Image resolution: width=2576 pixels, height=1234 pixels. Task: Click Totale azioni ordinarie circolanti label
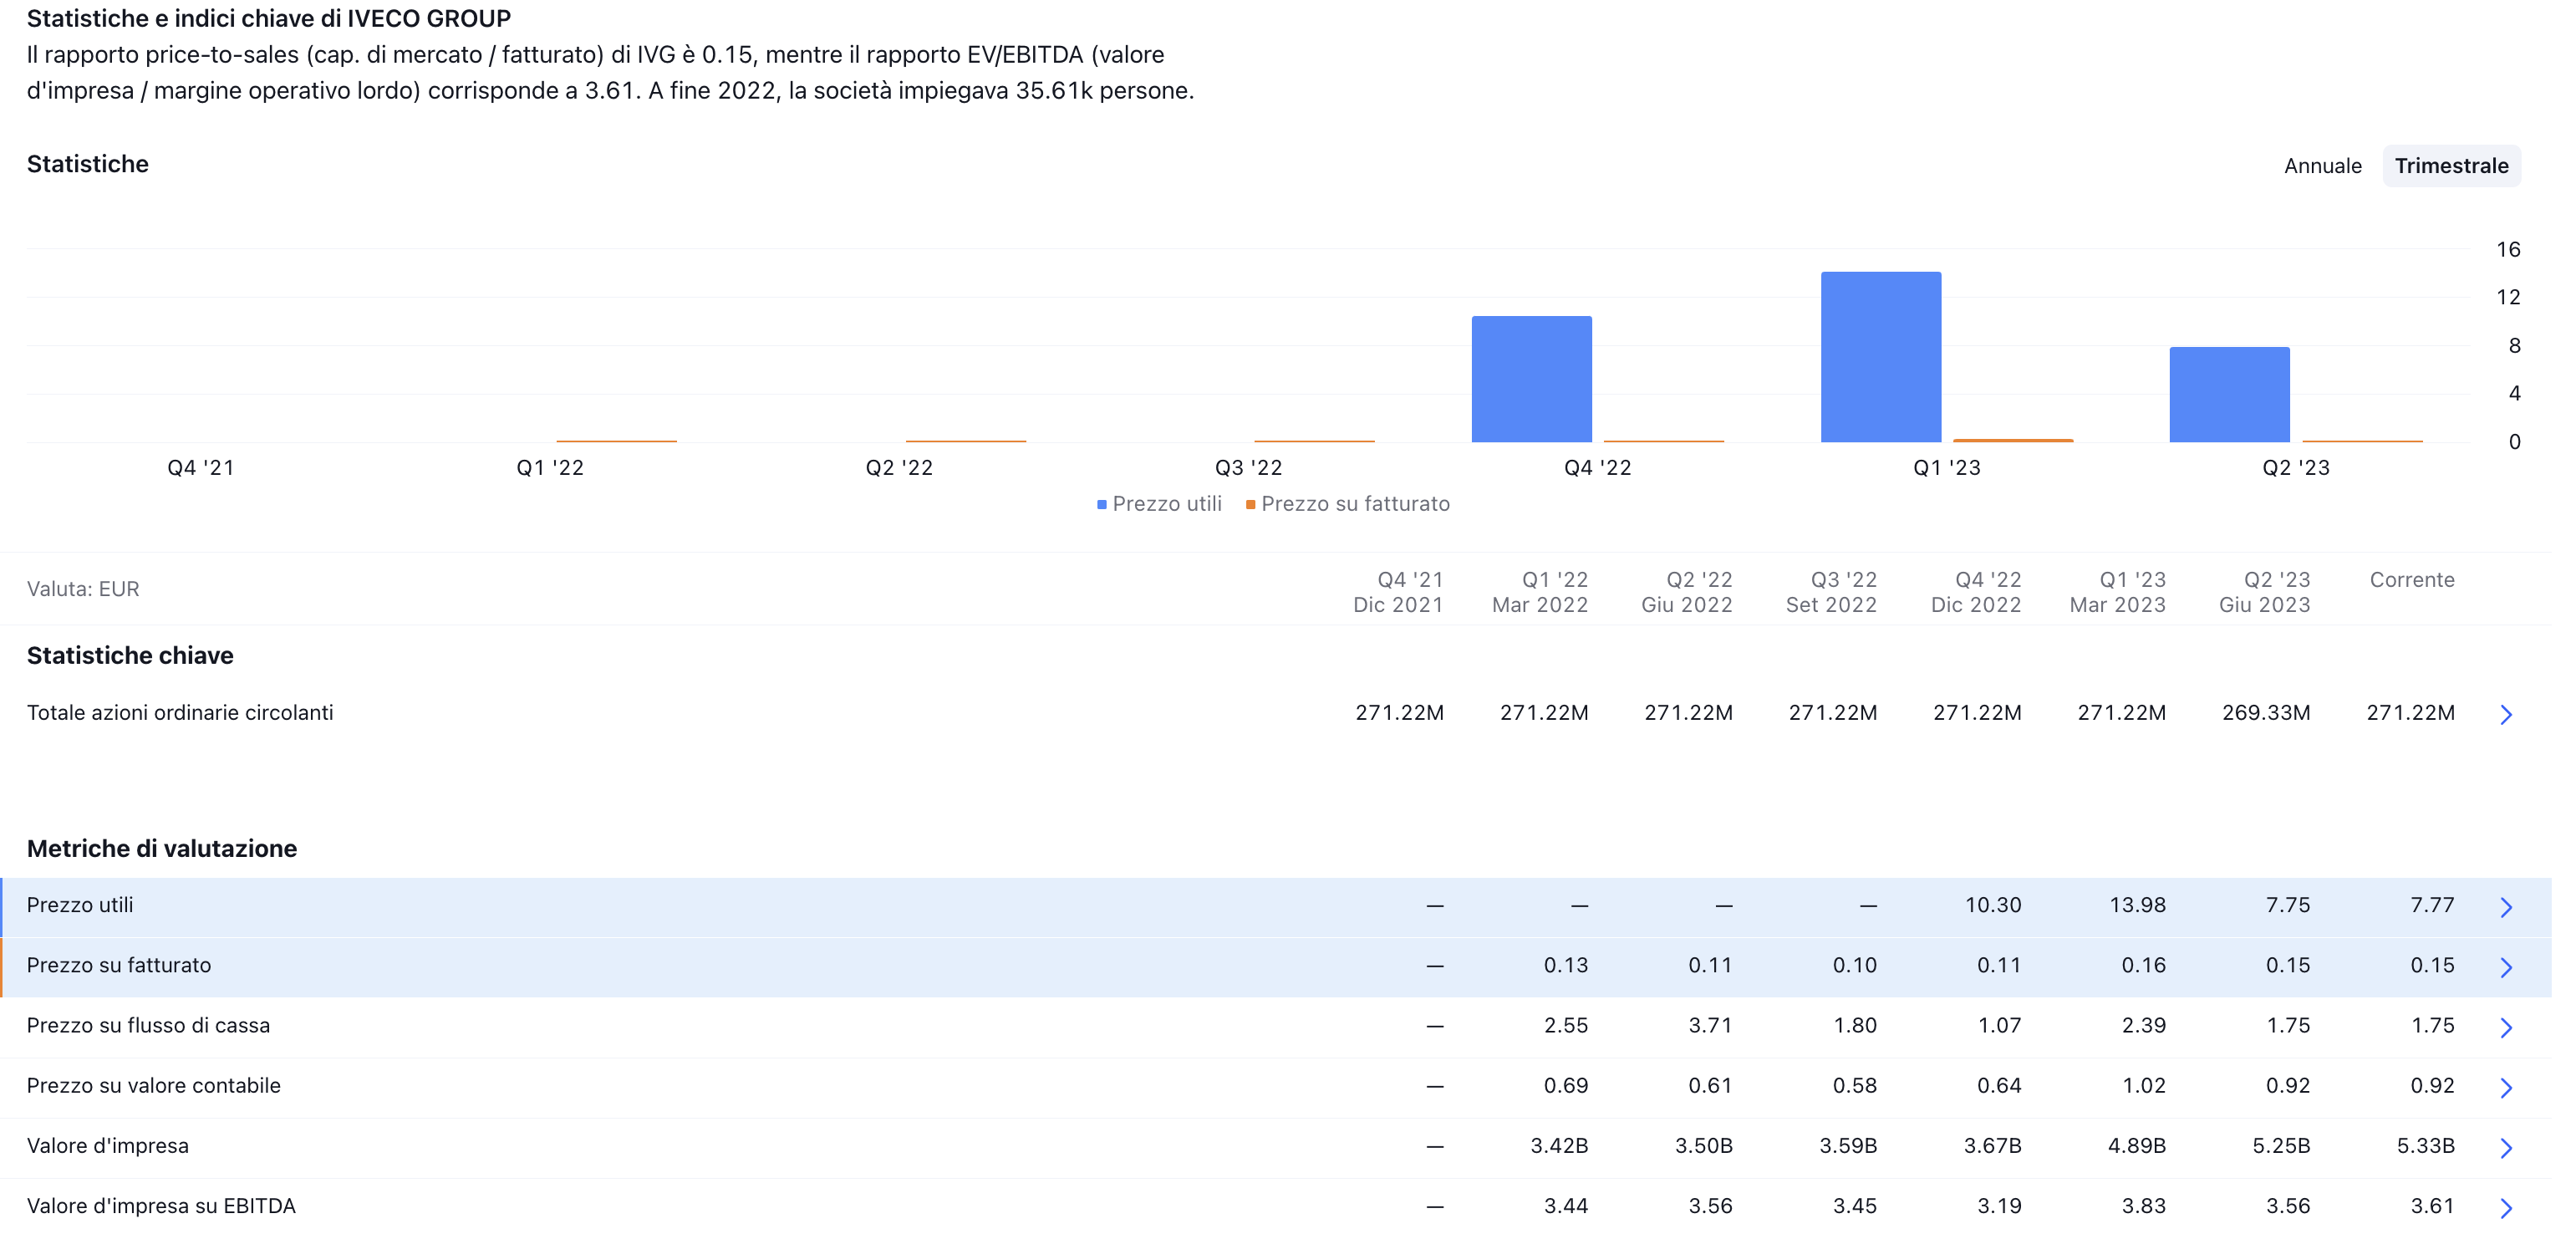pos(180,712)
